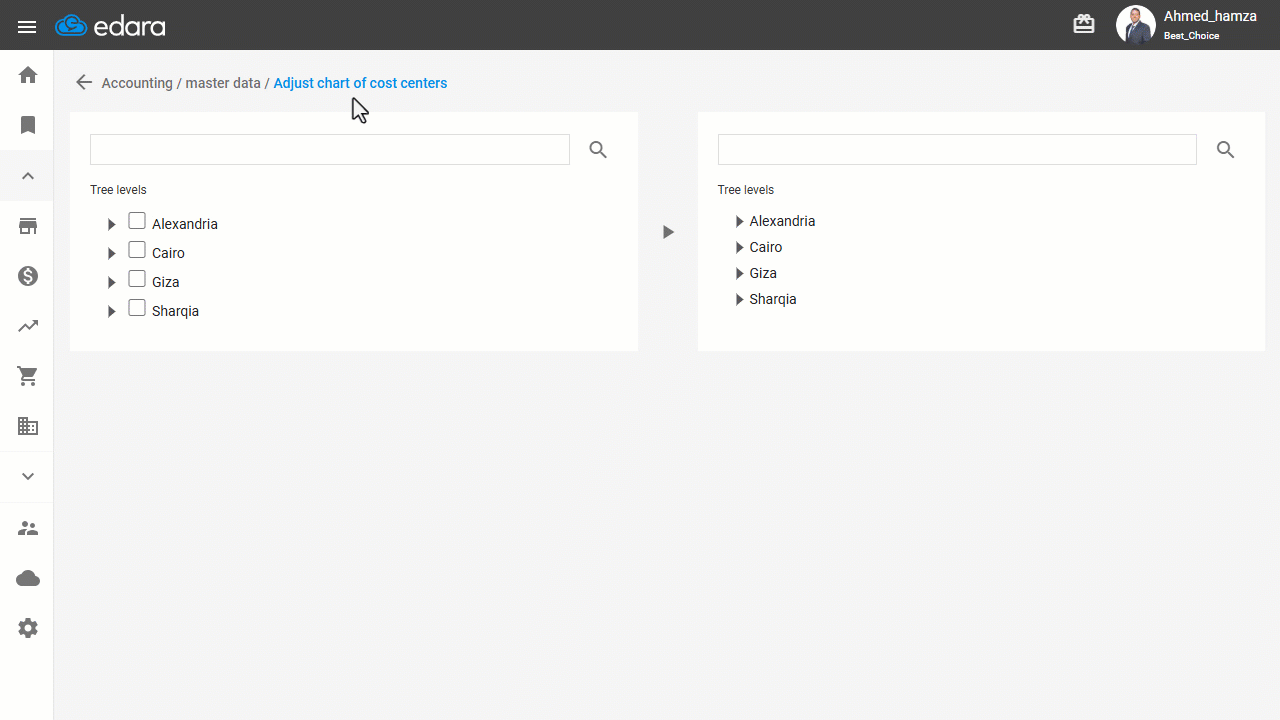Check the Giza checkbox
Viewport: 1280px width, 720px height.
click(x=137, y=279)
